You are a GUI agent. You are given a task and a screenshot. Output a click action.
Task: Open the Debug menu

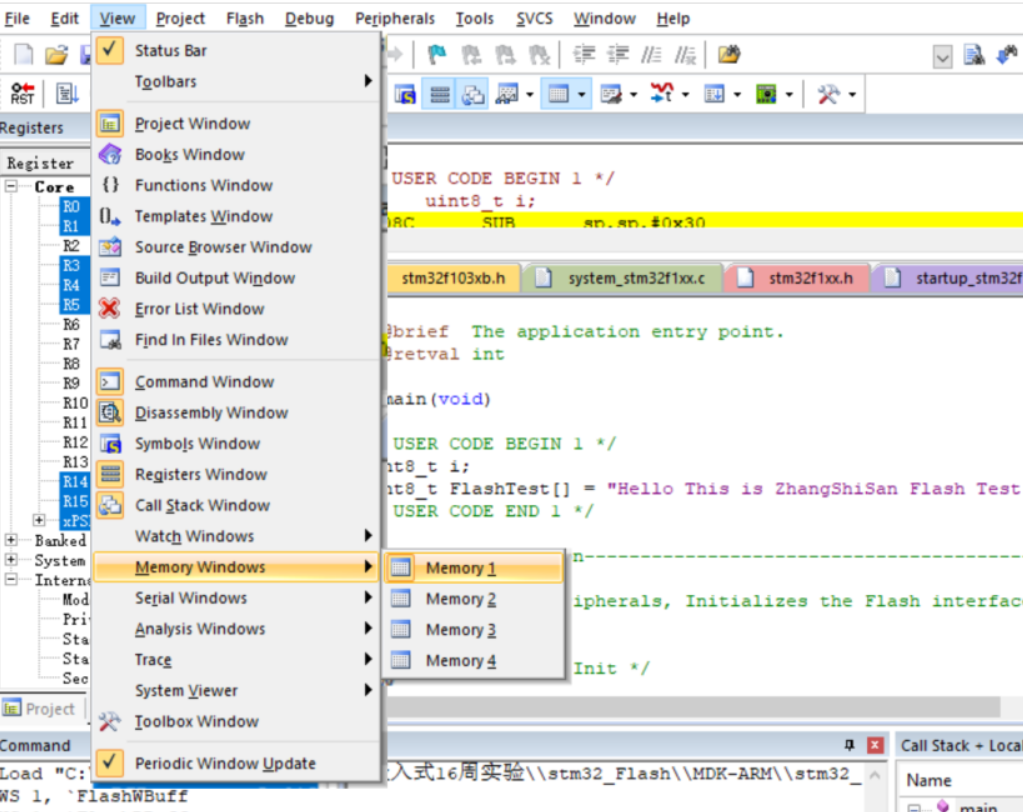point(309,19)
